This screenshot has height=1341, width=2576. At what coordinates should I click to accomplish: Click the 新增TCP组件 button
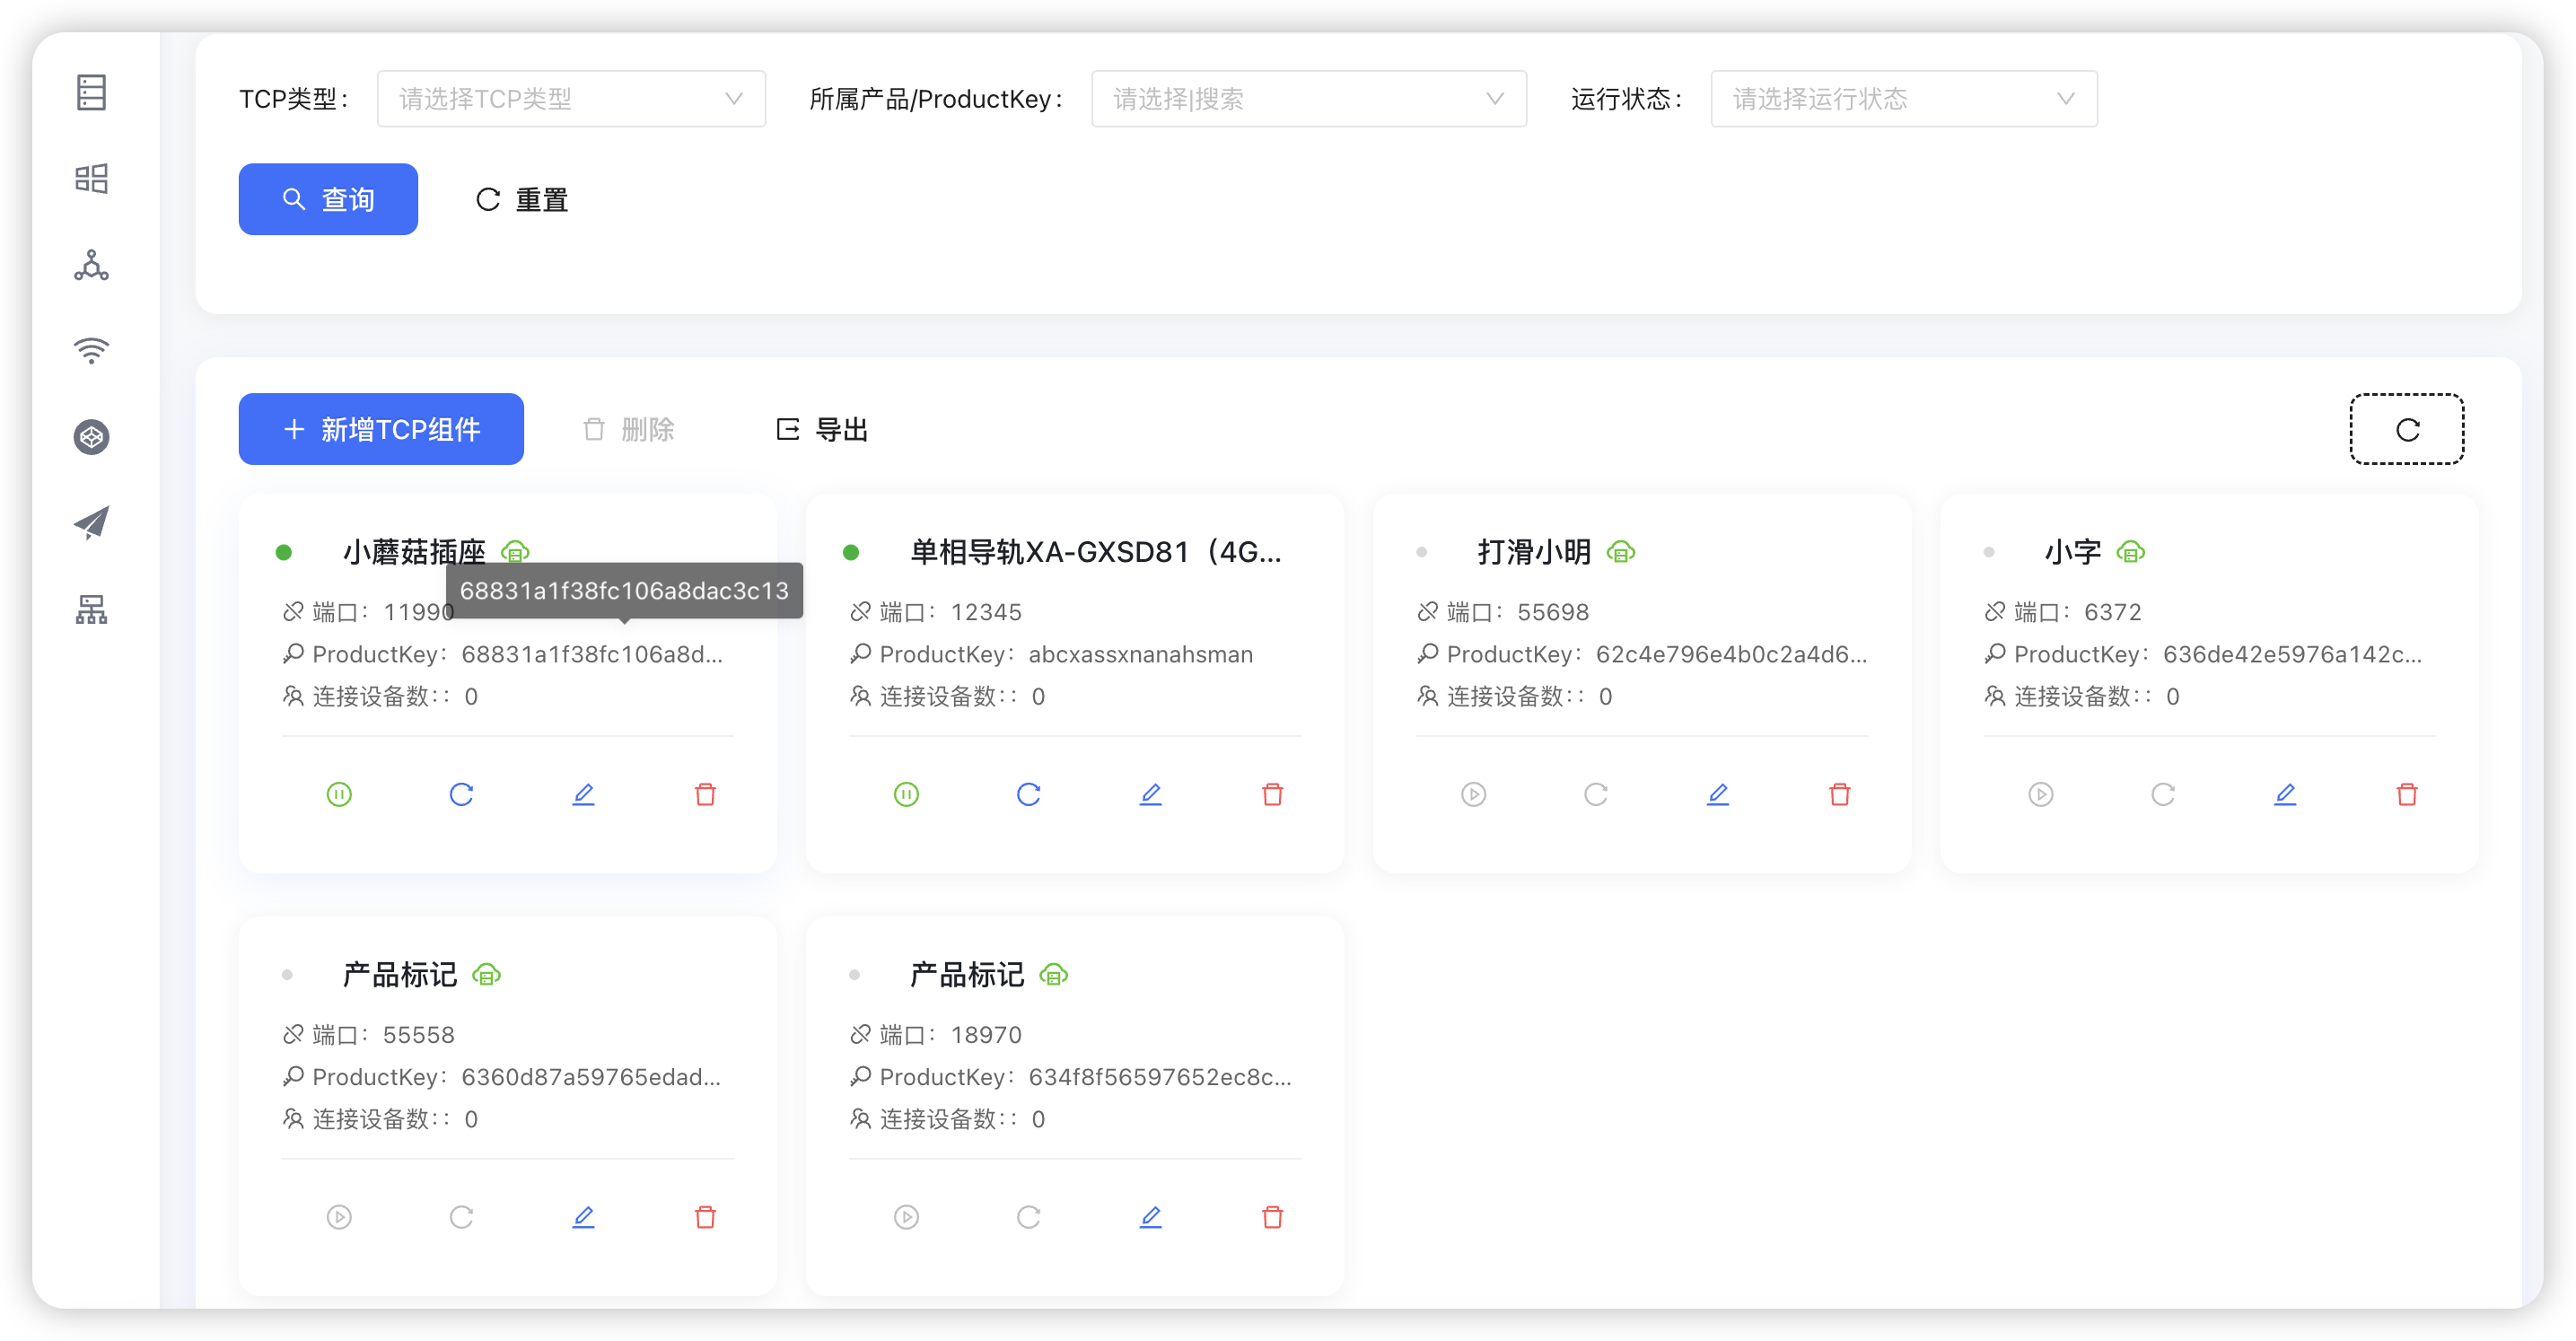380,429
